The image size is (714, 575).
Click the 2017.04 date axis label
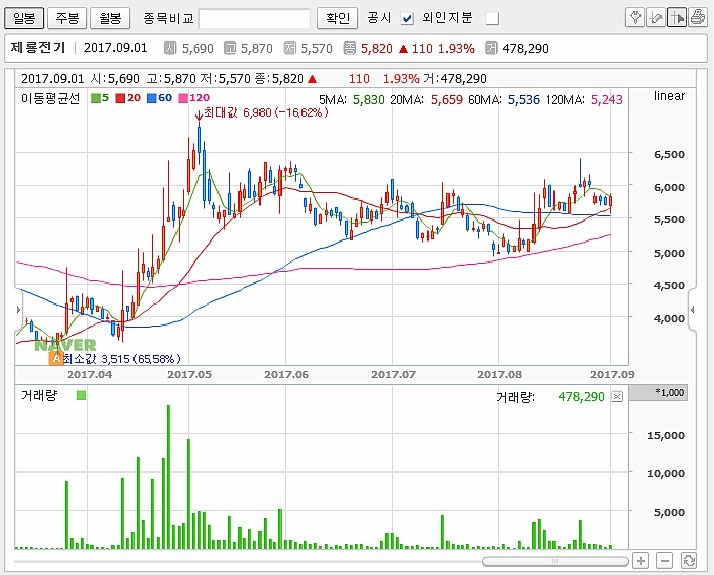pos(89,374)
